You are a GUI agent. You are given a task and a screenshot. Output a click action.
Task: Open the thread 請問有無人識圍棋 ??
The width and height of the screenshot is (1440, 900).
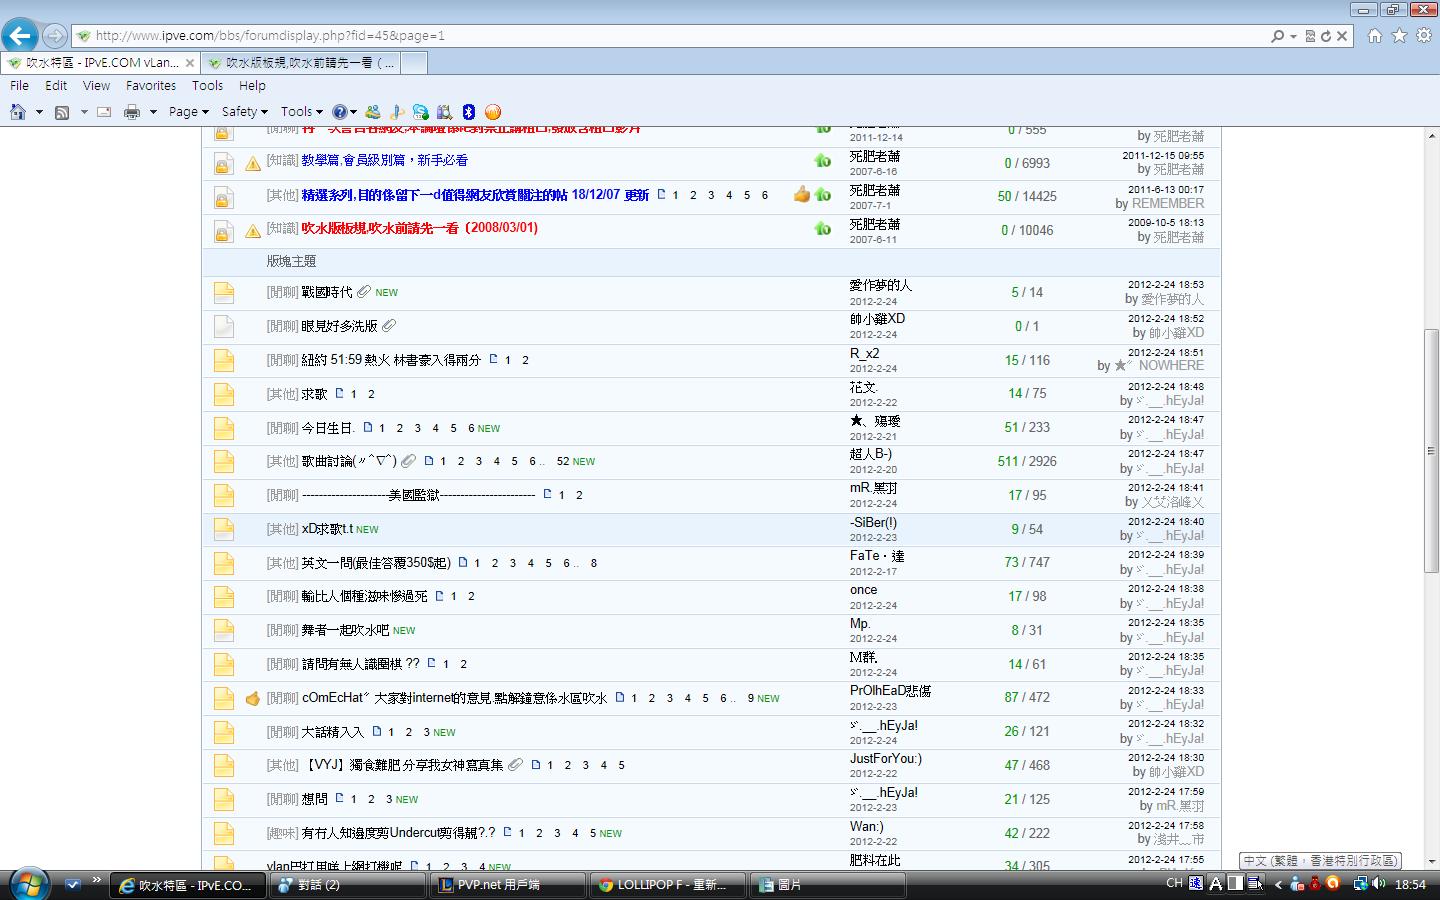point(360,664)
